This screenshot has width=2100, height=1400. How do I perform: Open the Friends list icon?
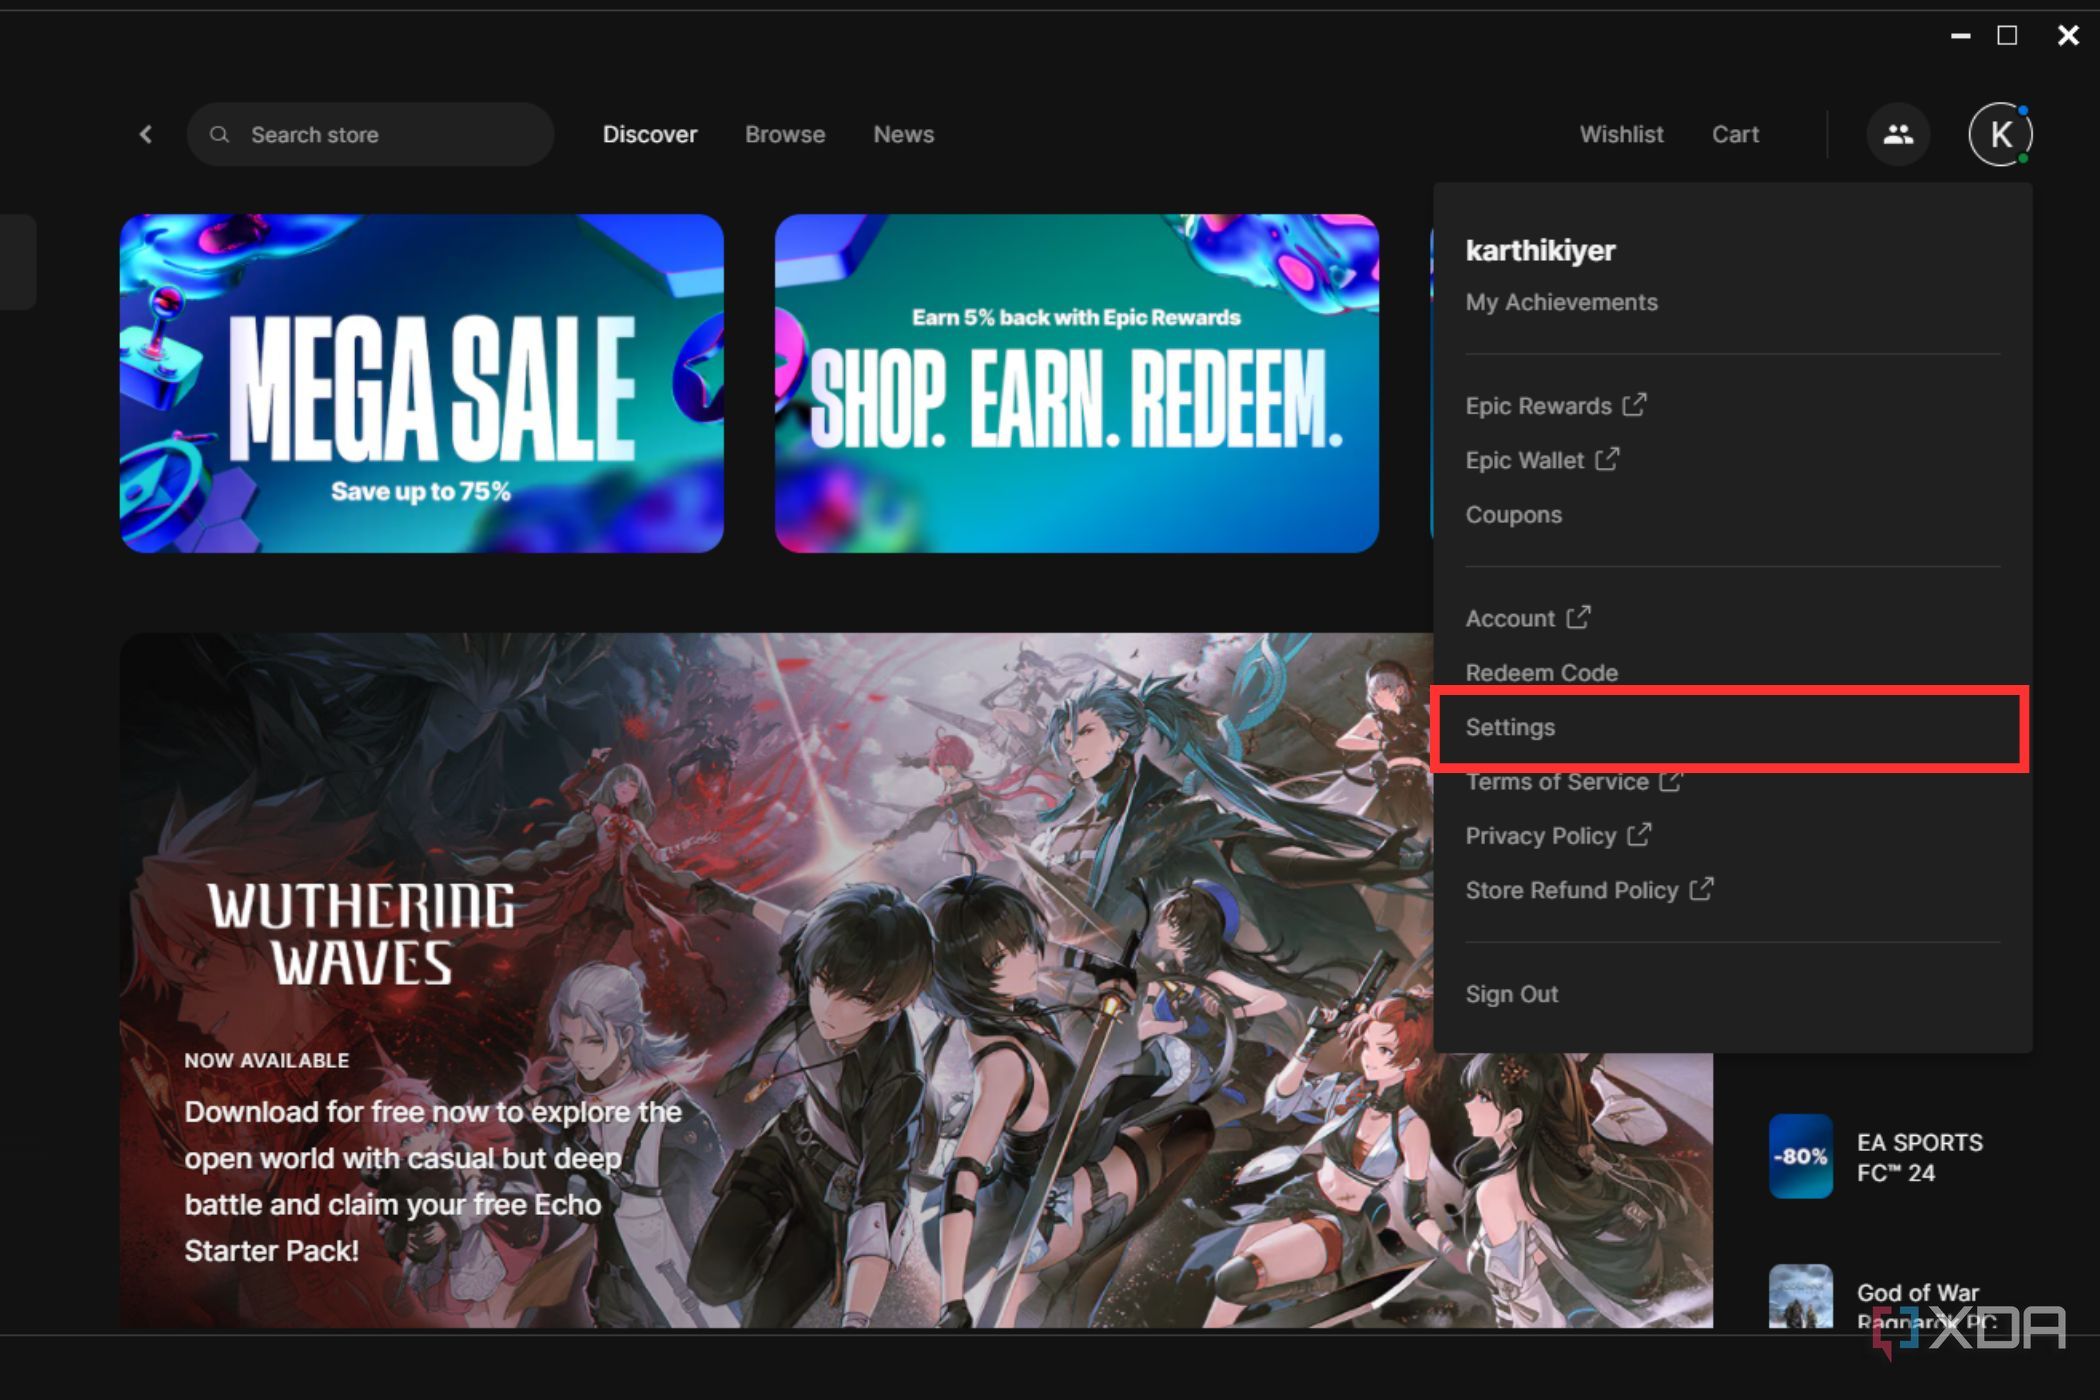(x=1897, y=134)
